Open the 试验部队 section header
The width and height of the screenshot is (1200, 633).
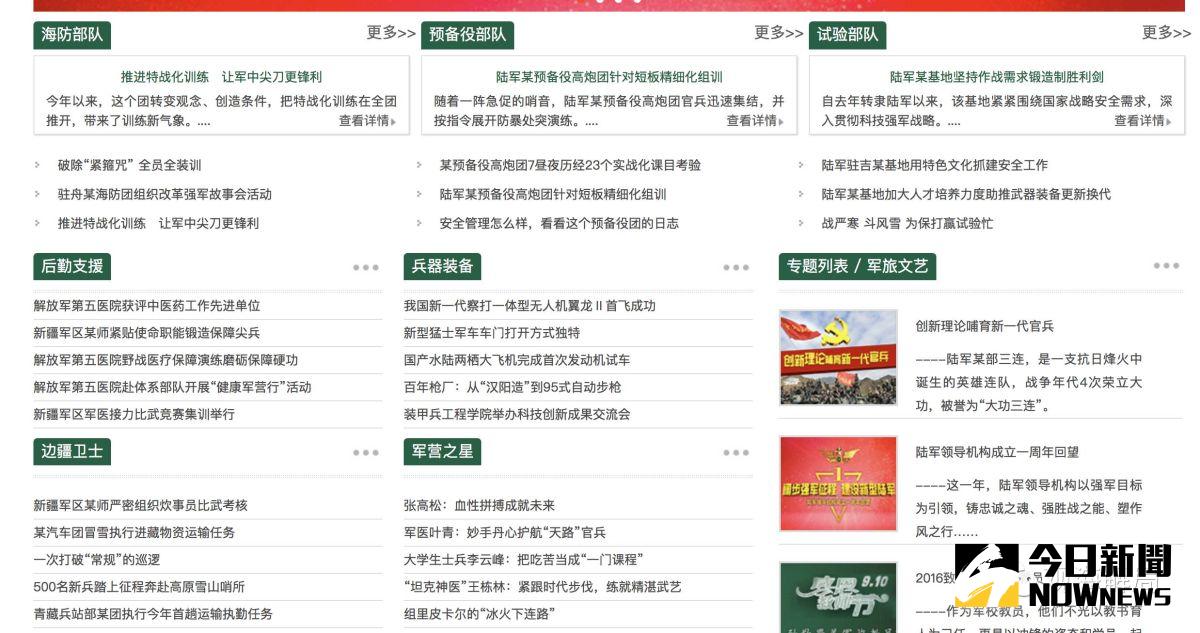[846, 34]
